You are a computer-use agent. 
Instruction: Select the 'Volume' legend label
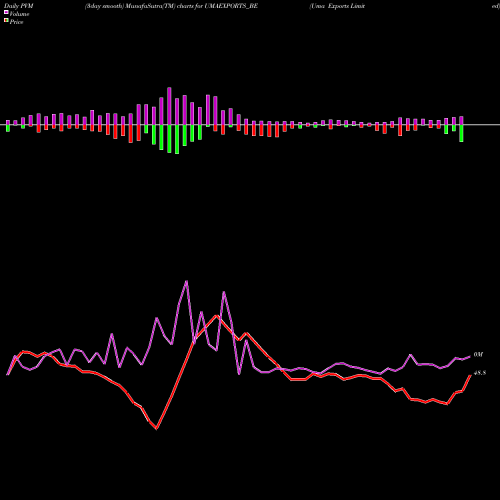coord(19,14)
